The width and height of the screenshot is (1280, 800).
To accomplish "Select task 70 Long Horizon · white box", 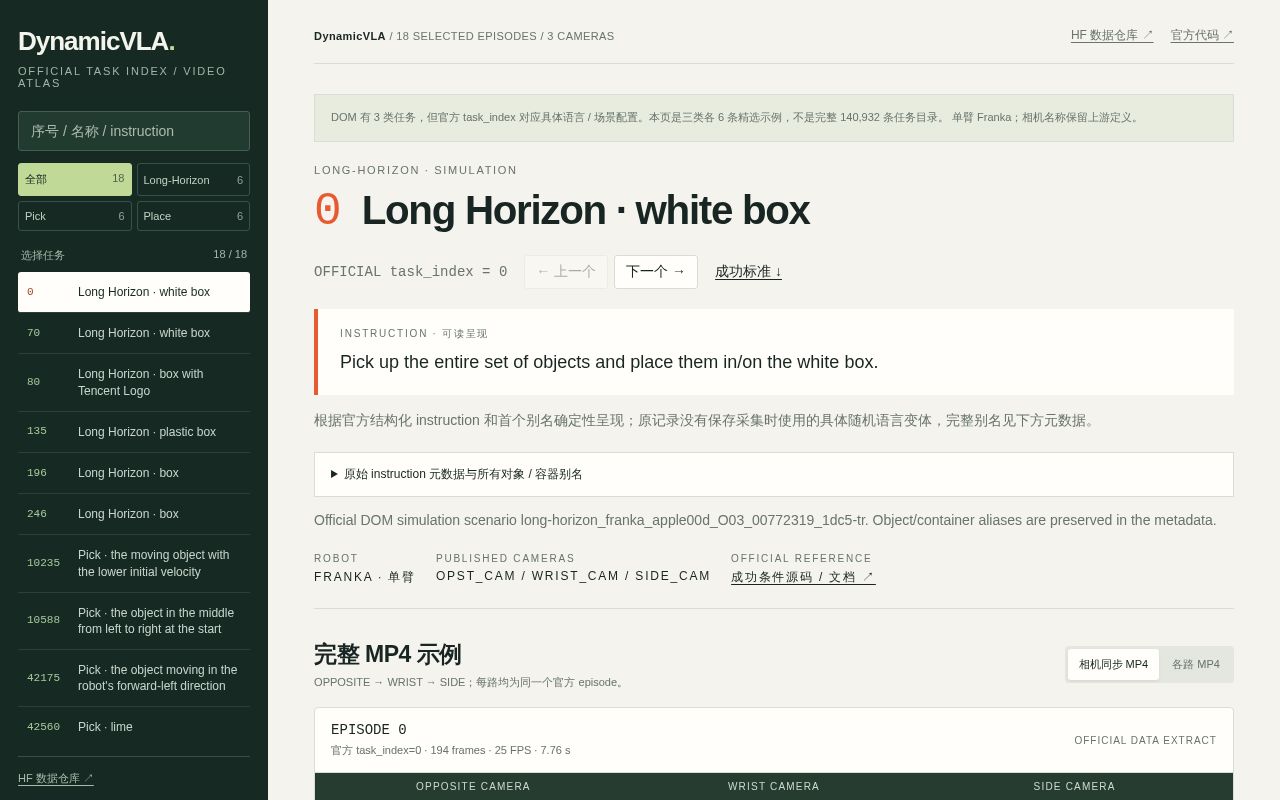I will [134, 333].
